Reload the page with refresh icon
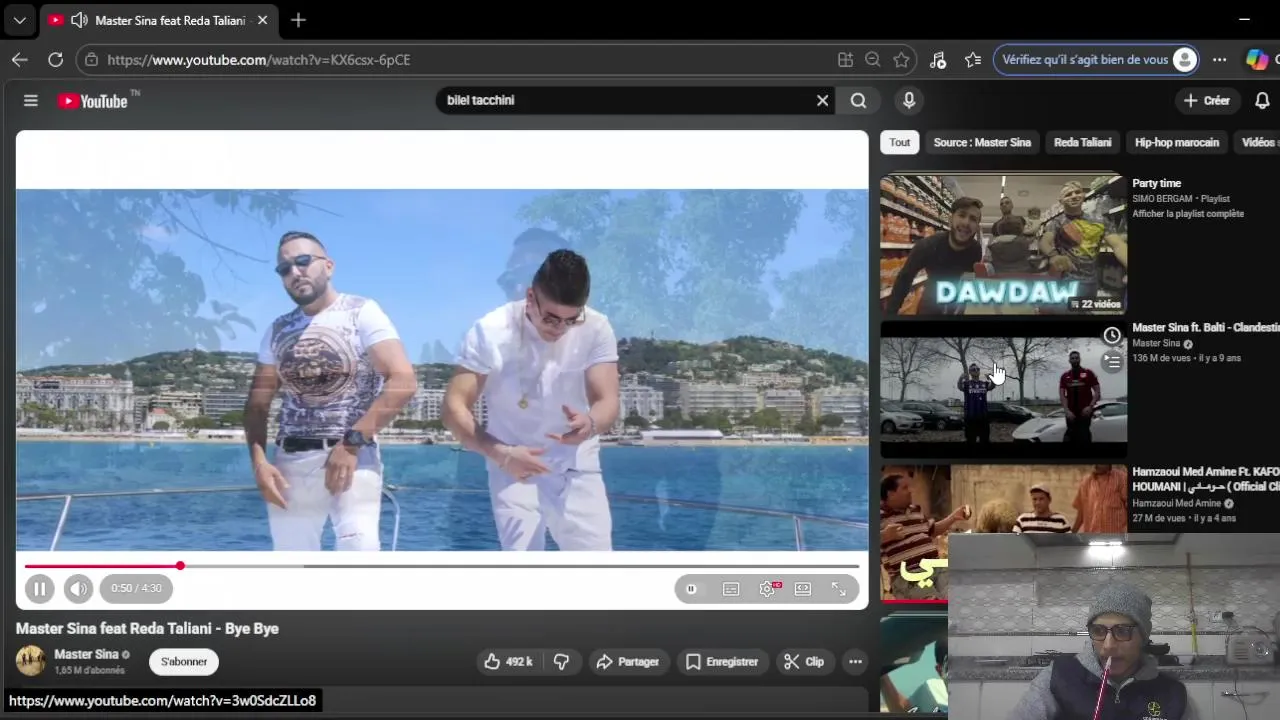Screen dimensions: 1280x720 pos(56,60)
